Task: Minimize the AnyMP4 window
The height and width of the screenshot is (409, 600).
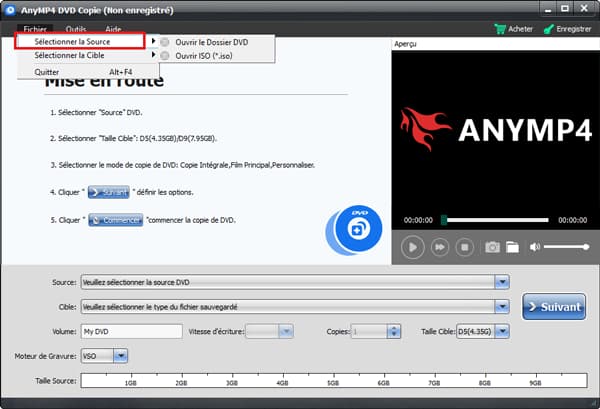Action: (x=548, y=9)
